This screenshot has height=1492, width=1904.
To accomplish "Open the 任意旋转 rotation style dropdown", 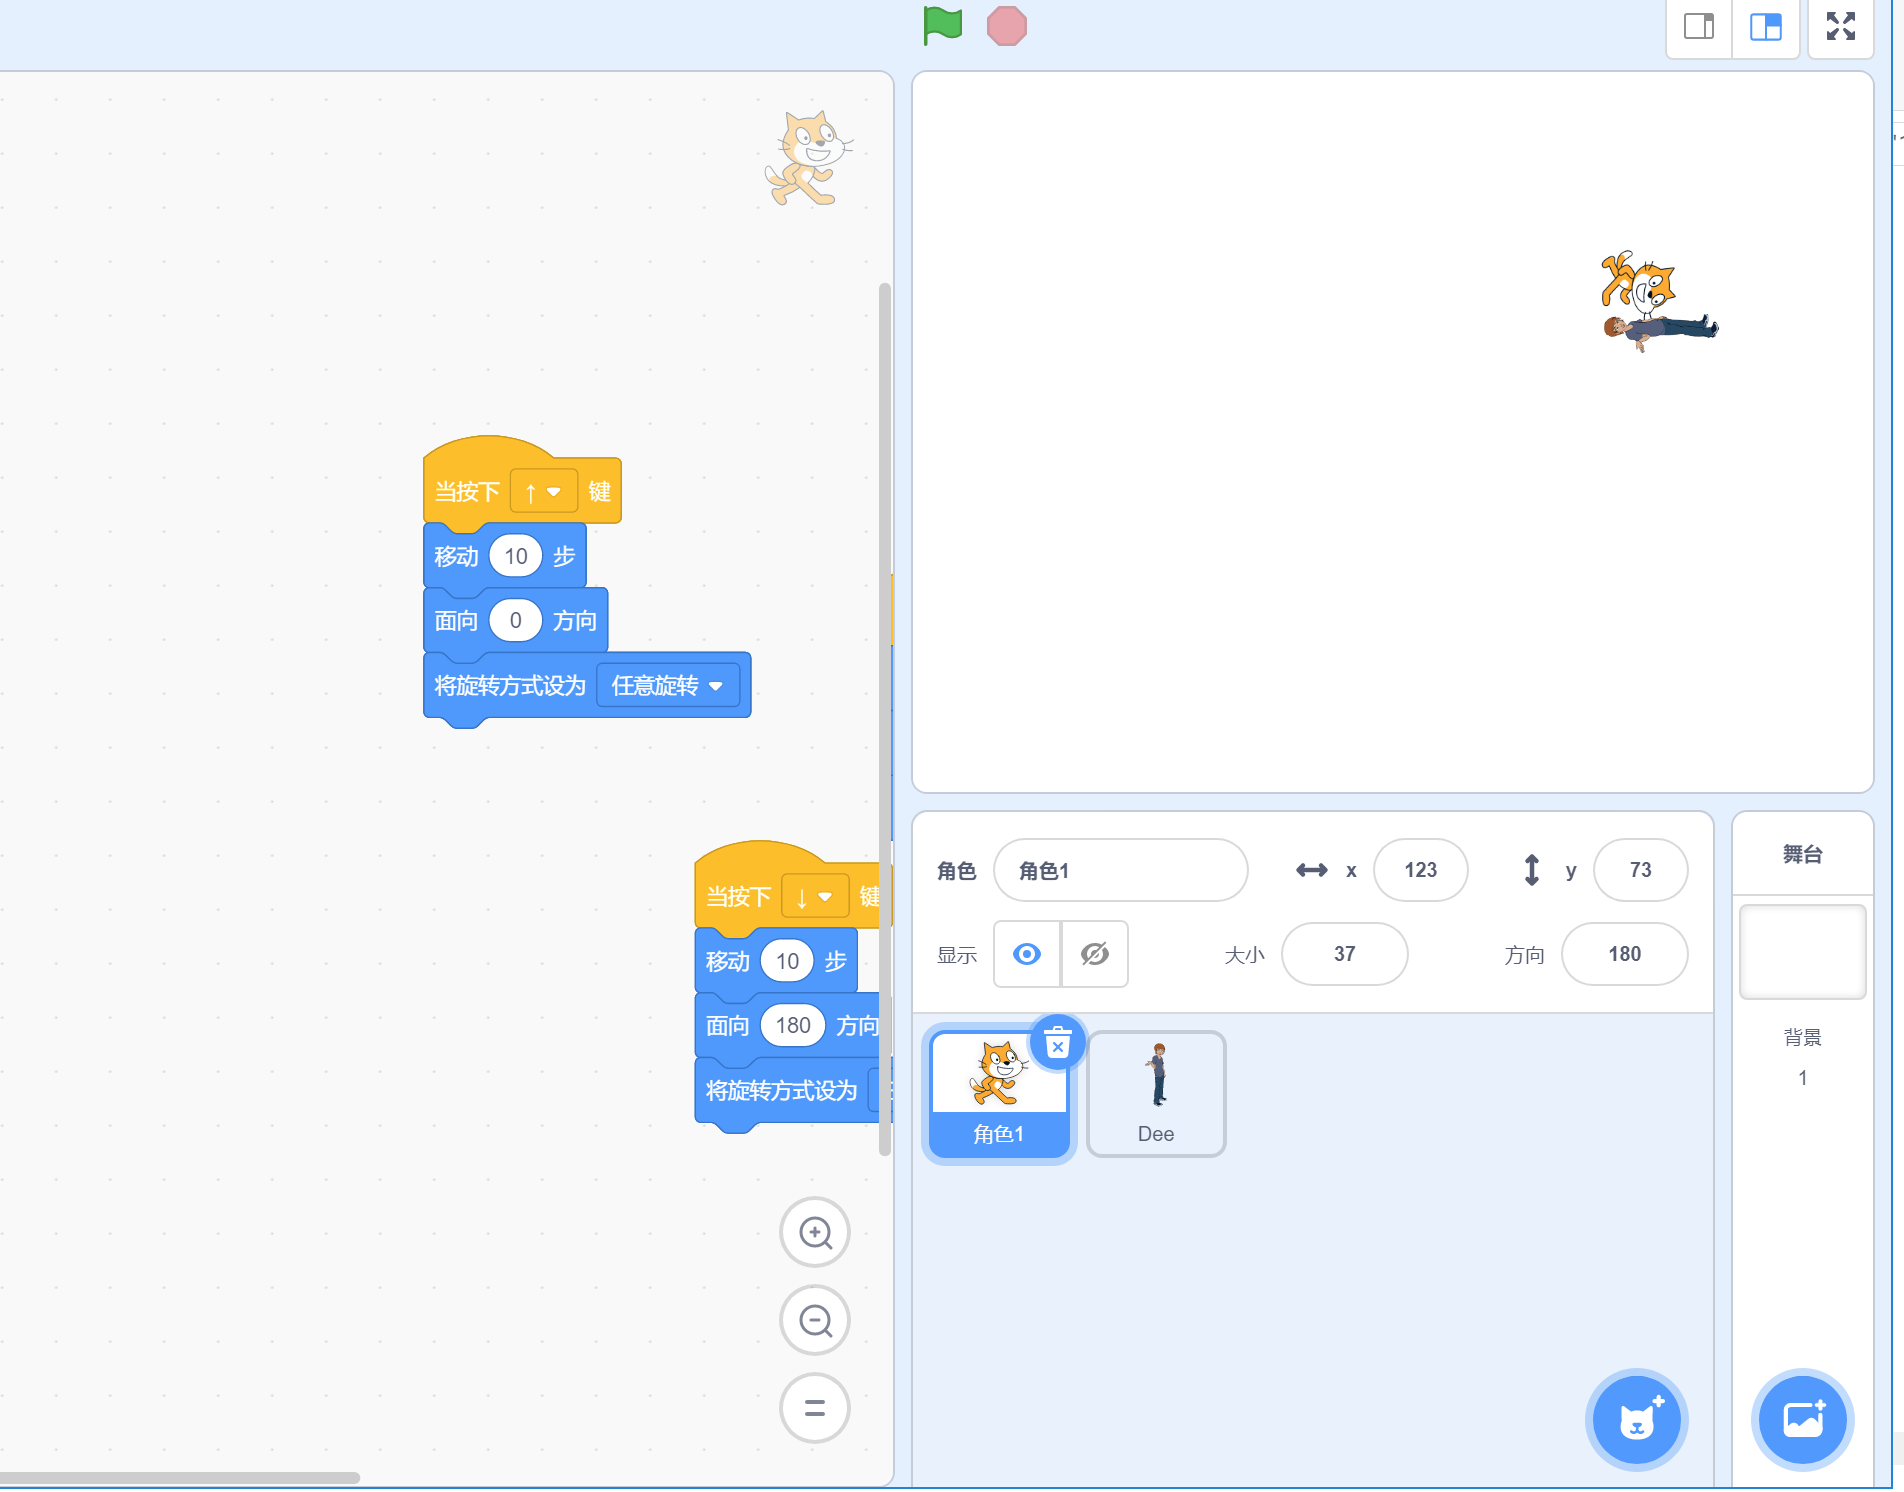I will pyautogui.click(x=668, y=685).
